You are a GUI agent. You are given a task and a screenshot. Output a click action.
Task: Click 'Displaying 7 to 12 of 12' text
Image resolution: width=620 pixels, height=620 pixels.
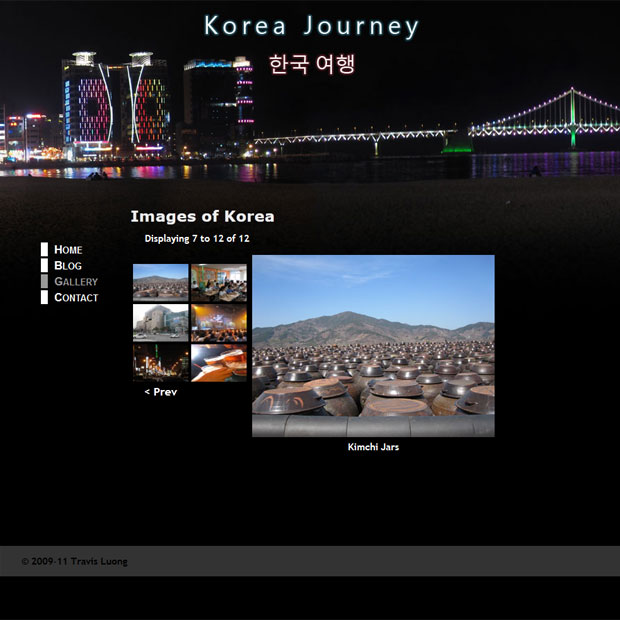click(197, 238)
